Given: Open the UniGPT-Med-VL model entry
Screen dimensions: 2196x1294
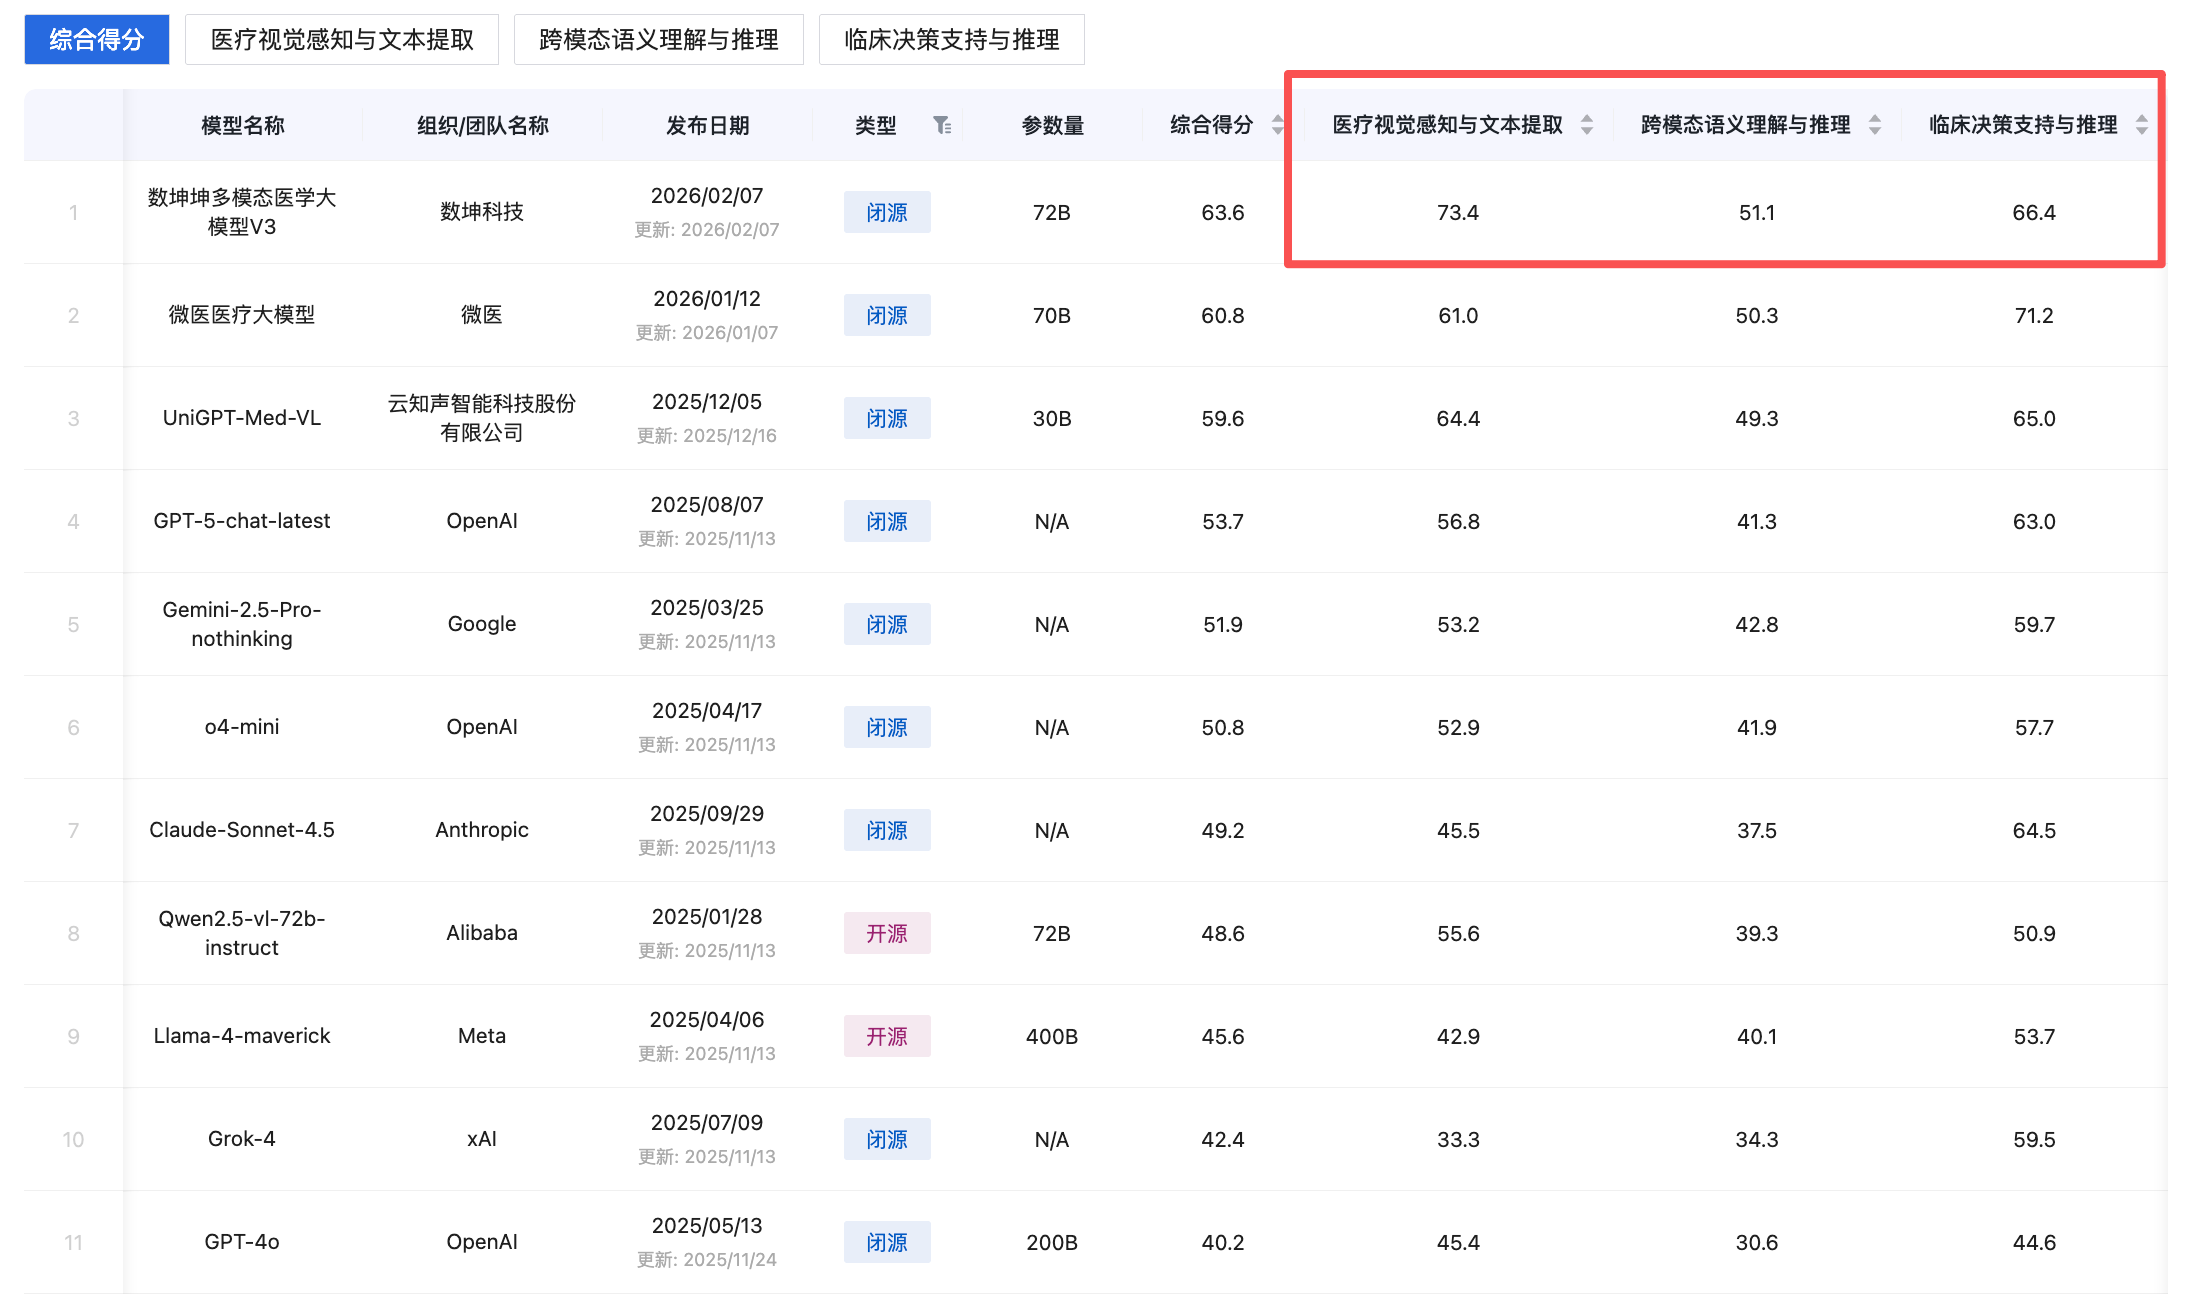Looking at the screenshot, I should pyautogui.click(x=241, y=418).
